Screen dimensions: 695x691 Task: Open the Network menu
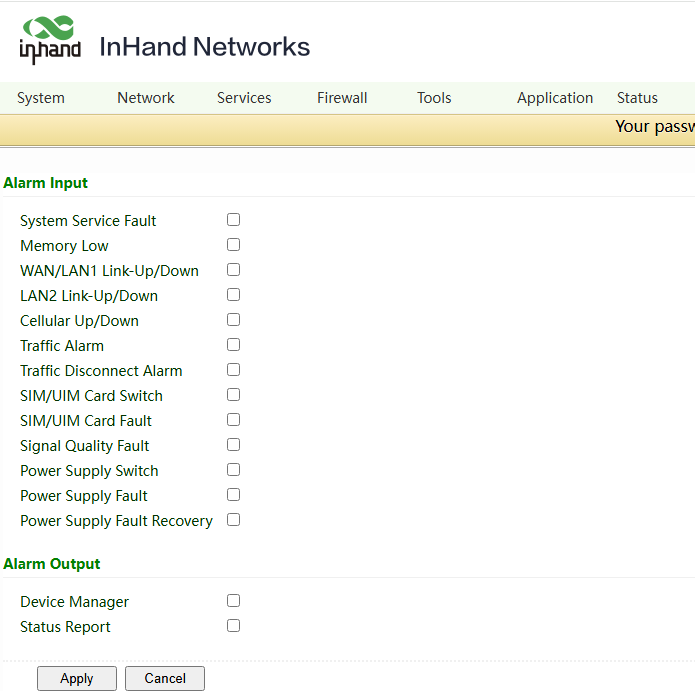[x=146, y=98]
